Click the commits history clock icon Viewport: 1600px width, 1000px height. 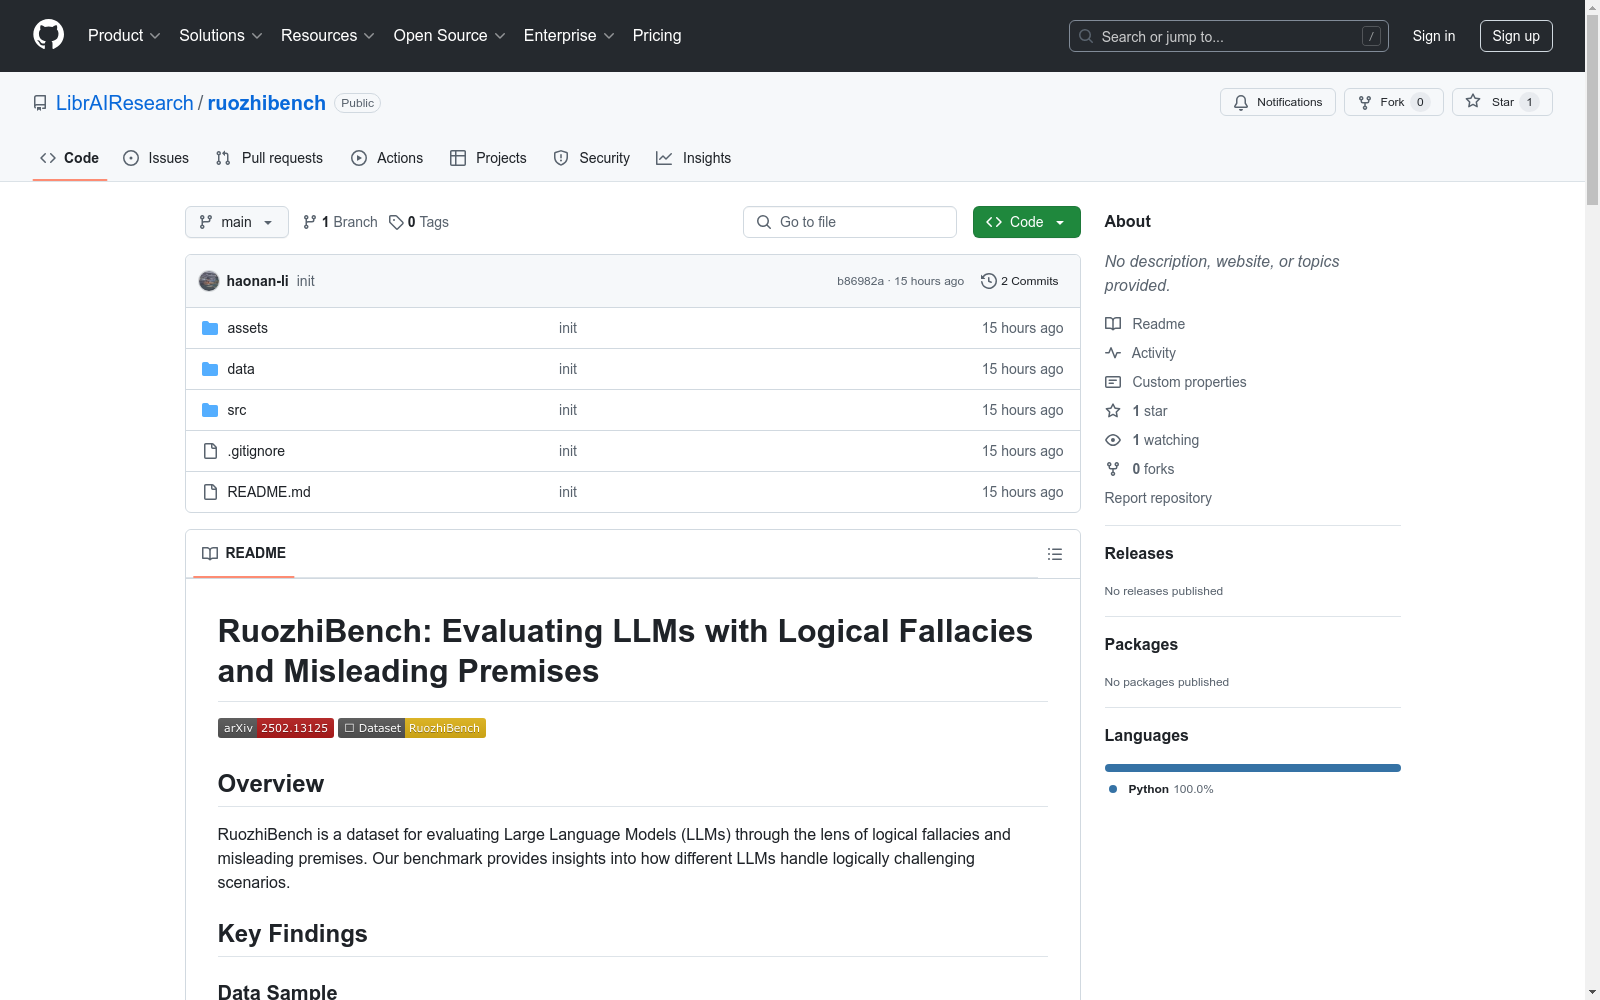coord(988,281)
